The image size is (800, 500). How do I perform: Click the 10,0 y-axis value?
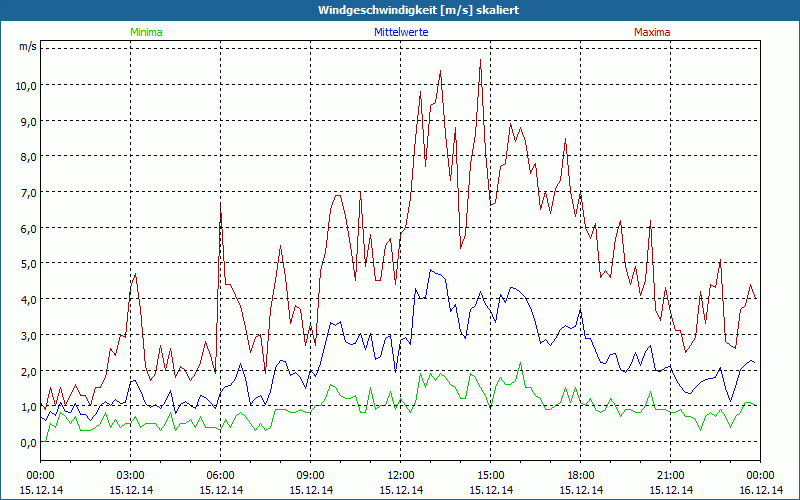27,86
